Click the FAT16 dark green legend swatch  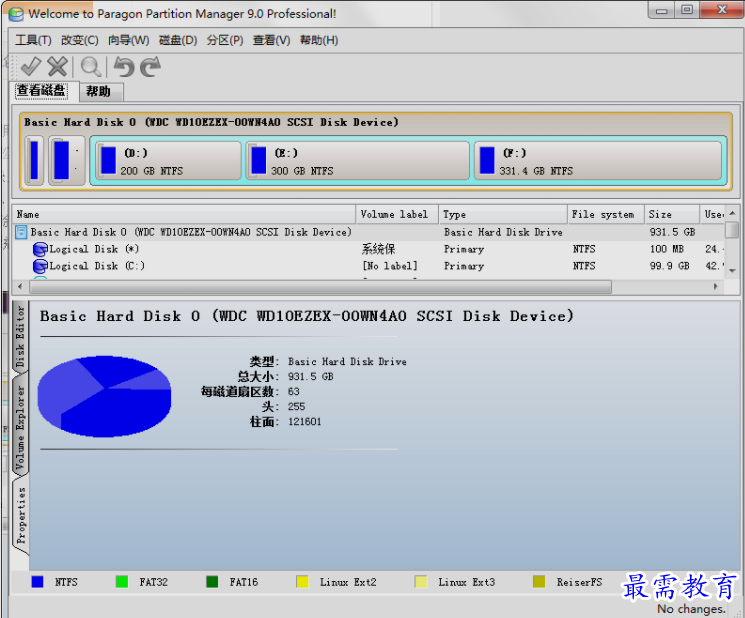[x=212, y=582]
